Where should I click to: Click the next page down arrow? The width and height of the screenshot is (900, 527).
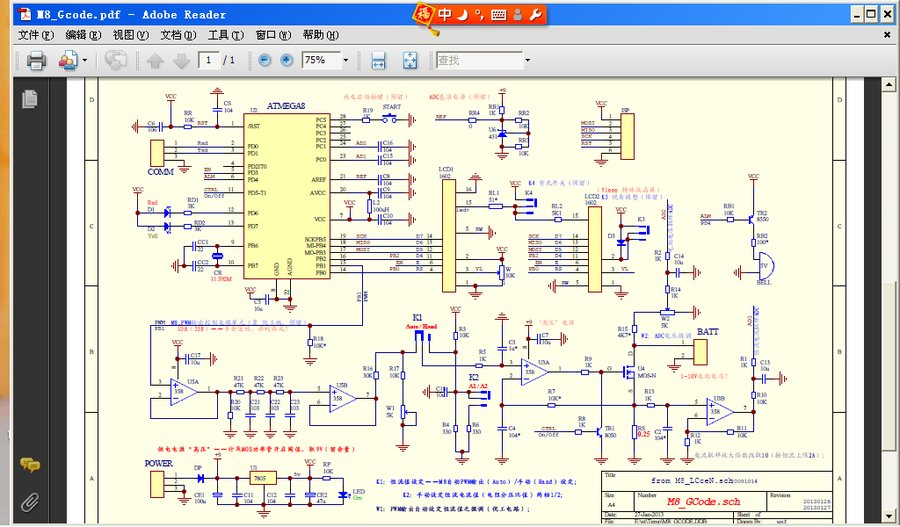click(x=181, y=61)
